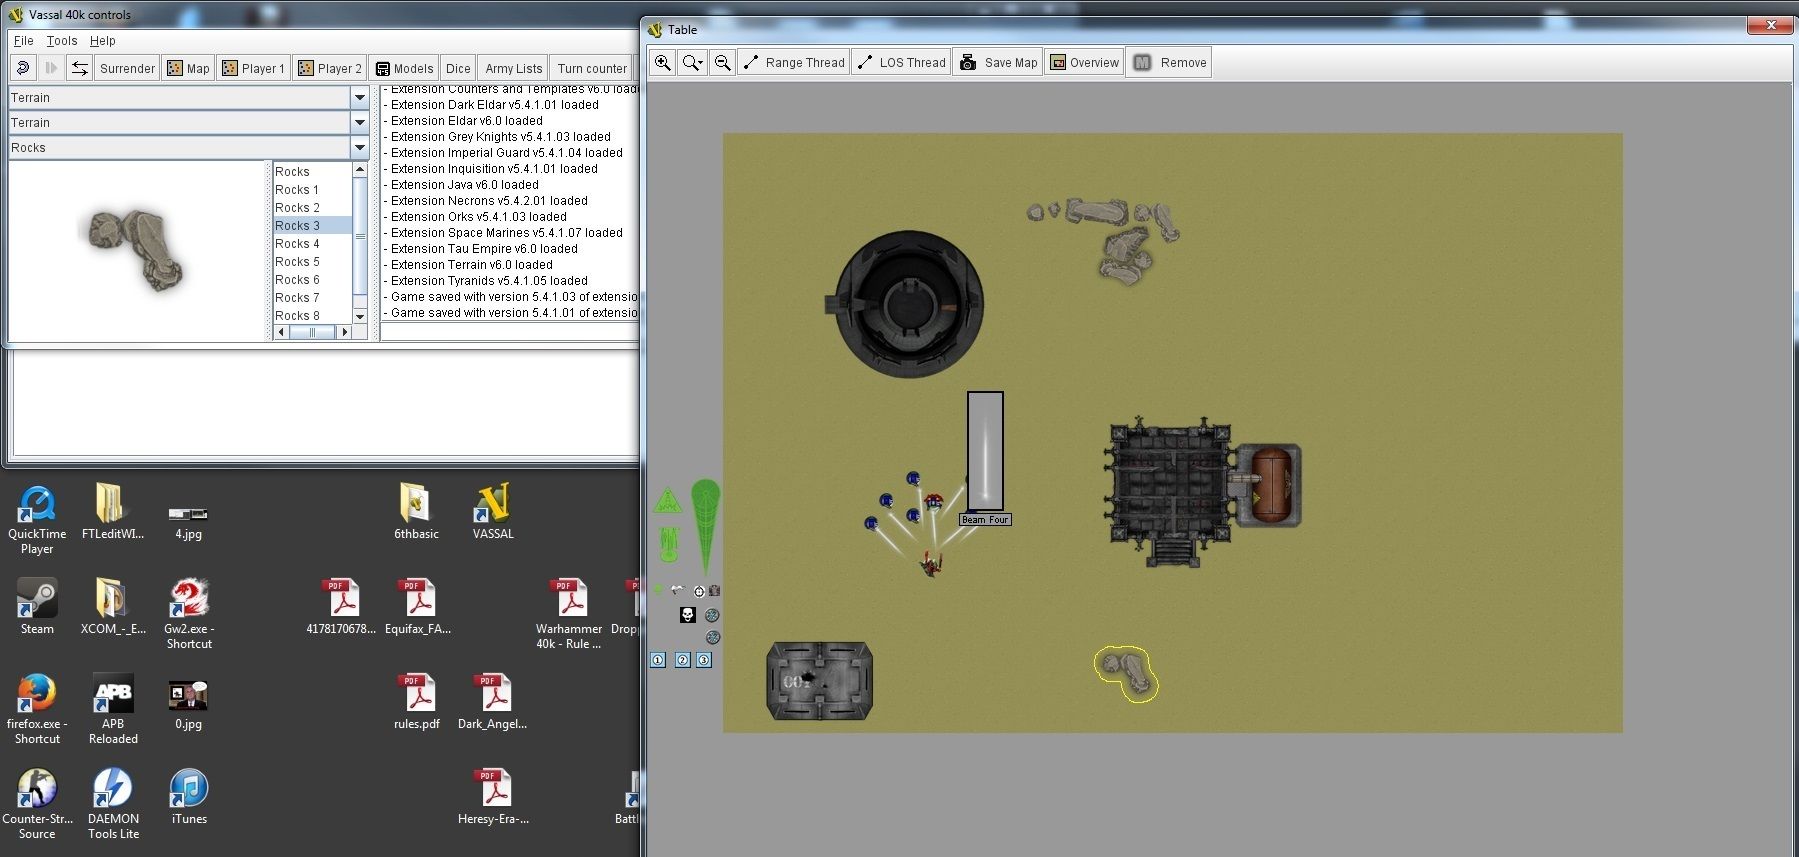This screenshot has width=1799, height=857.
Task: Click the piece list horizontal scroll right arrow
Action: point(345,332)
